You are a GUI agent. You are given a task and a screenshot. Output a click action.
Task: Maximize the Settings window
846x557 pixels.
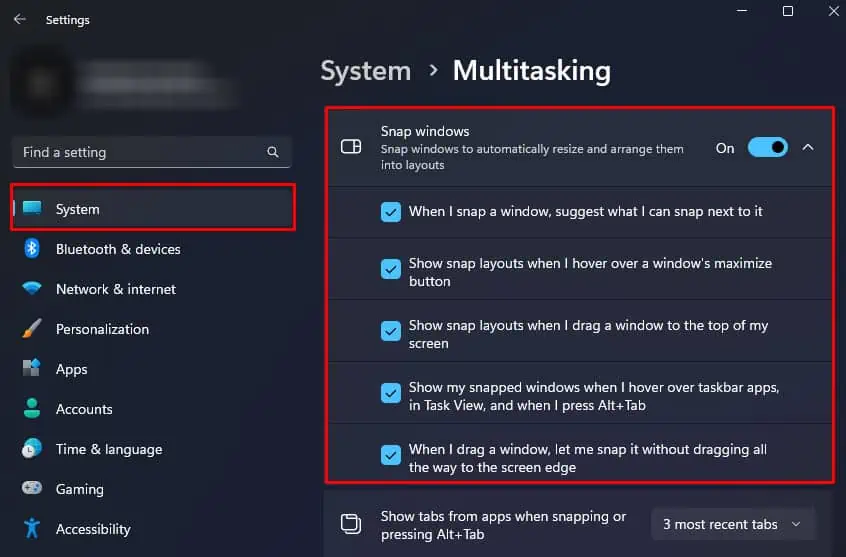788,11
